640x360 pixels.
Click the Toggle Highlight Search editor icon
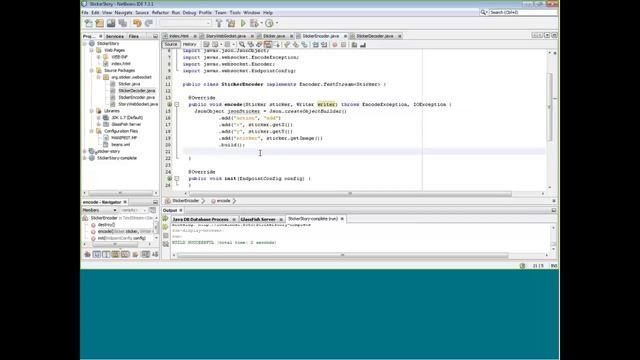coord(268,44)
